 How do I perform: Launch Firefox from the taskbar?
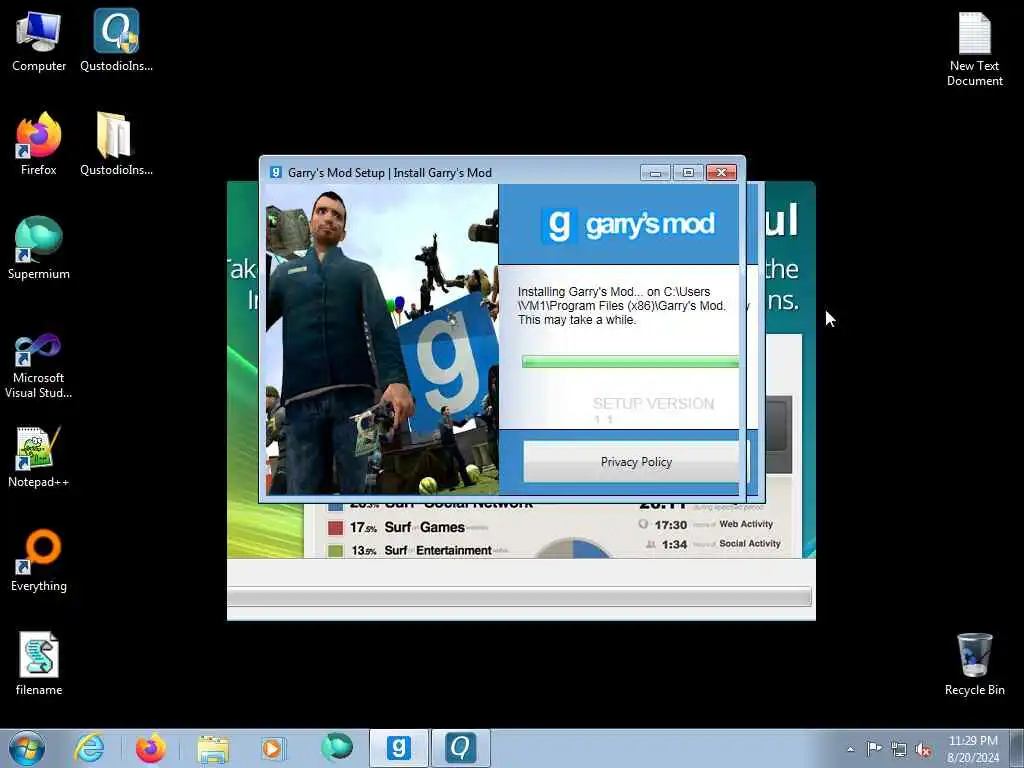pyautogui.click(x=151, y=748)
